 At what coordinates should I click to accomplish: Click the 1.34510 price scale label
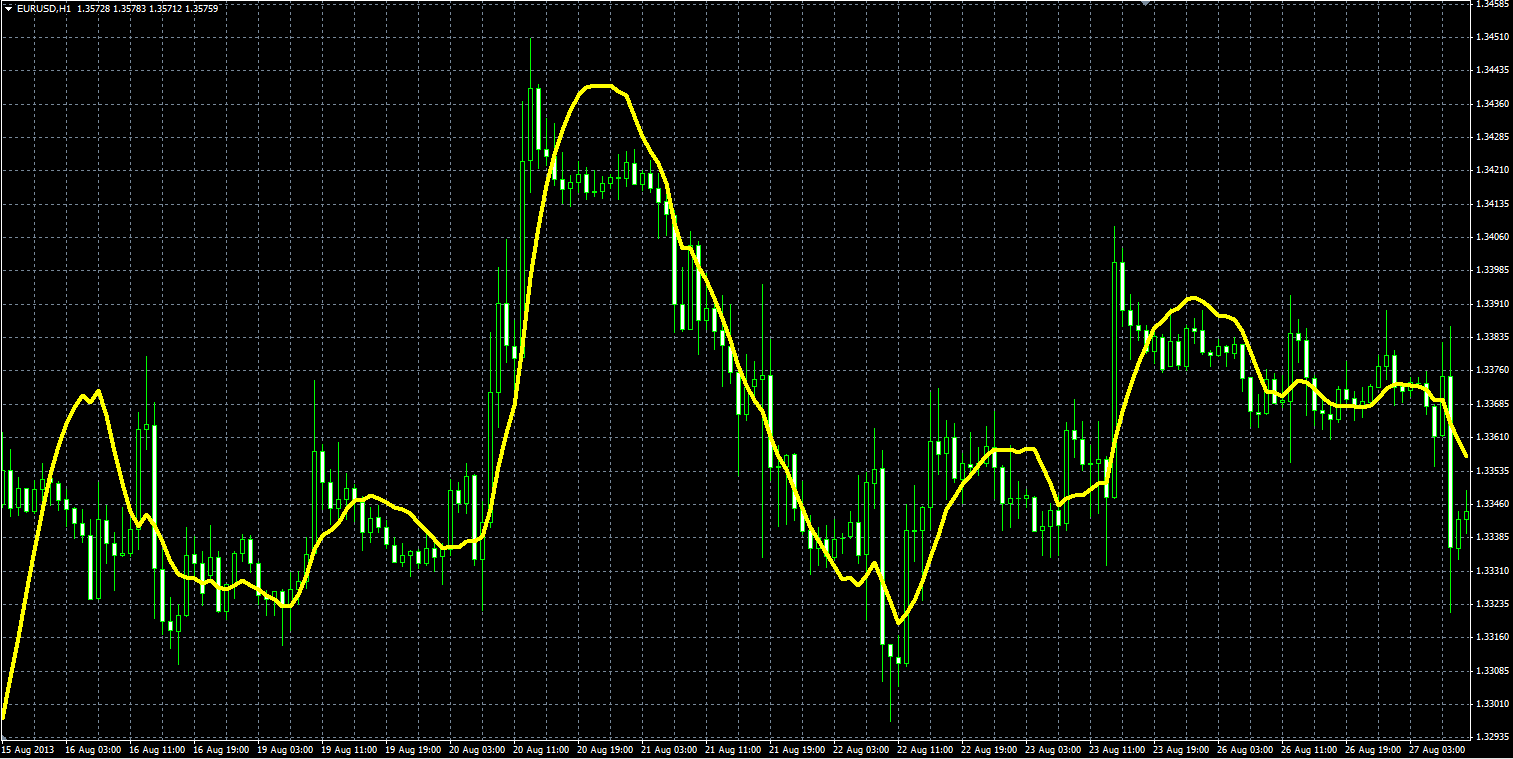coord(1492,37)
